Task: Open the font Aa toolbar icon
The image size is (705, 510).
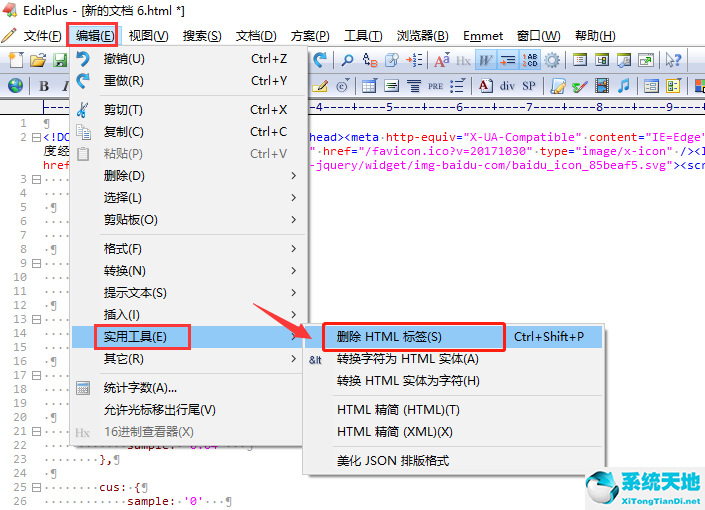Action: [442, 60]
